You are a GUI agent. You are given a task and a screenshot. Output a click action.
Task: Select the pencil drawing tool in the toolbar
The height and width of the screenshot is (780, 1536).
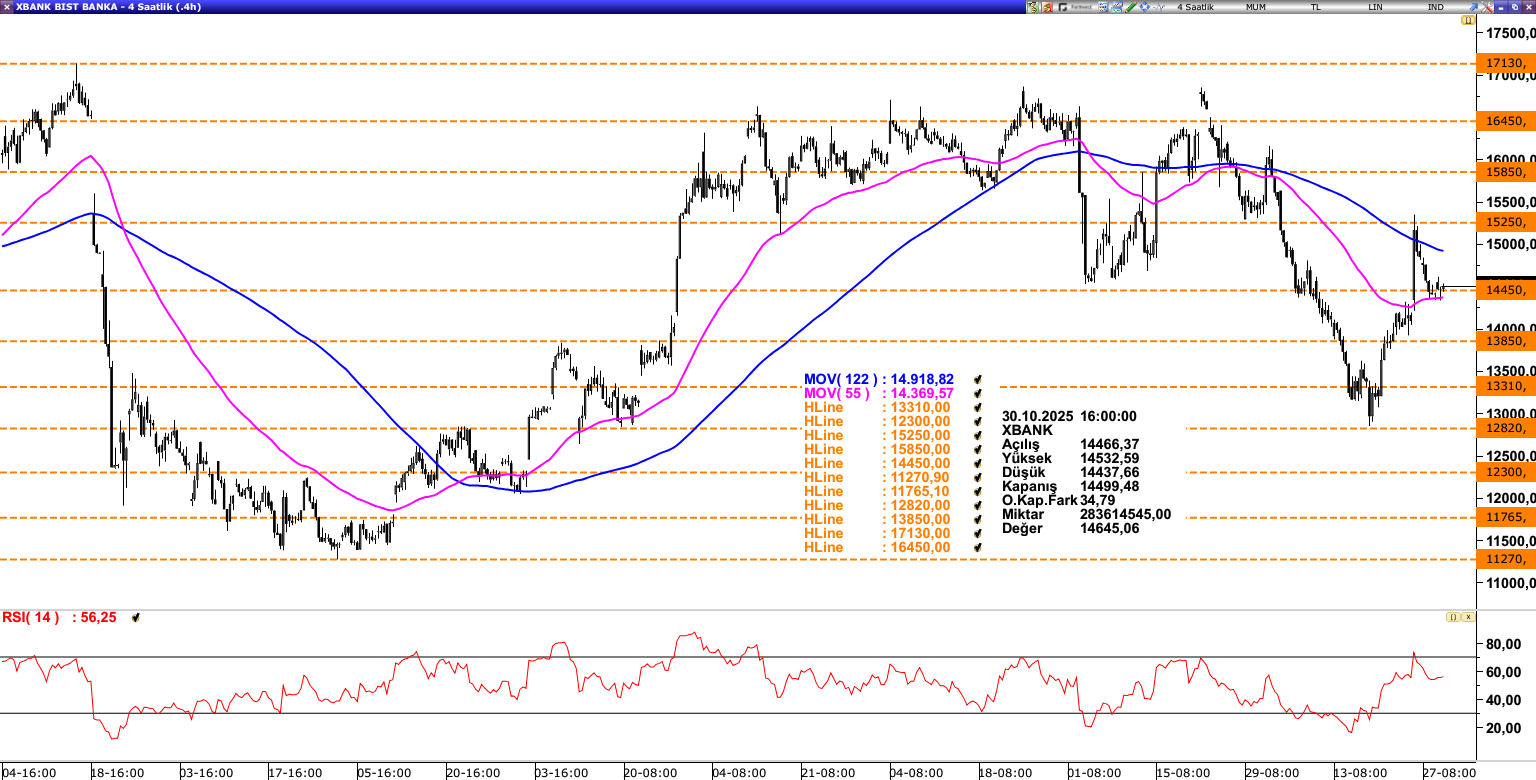click(x=1130, y=6)
